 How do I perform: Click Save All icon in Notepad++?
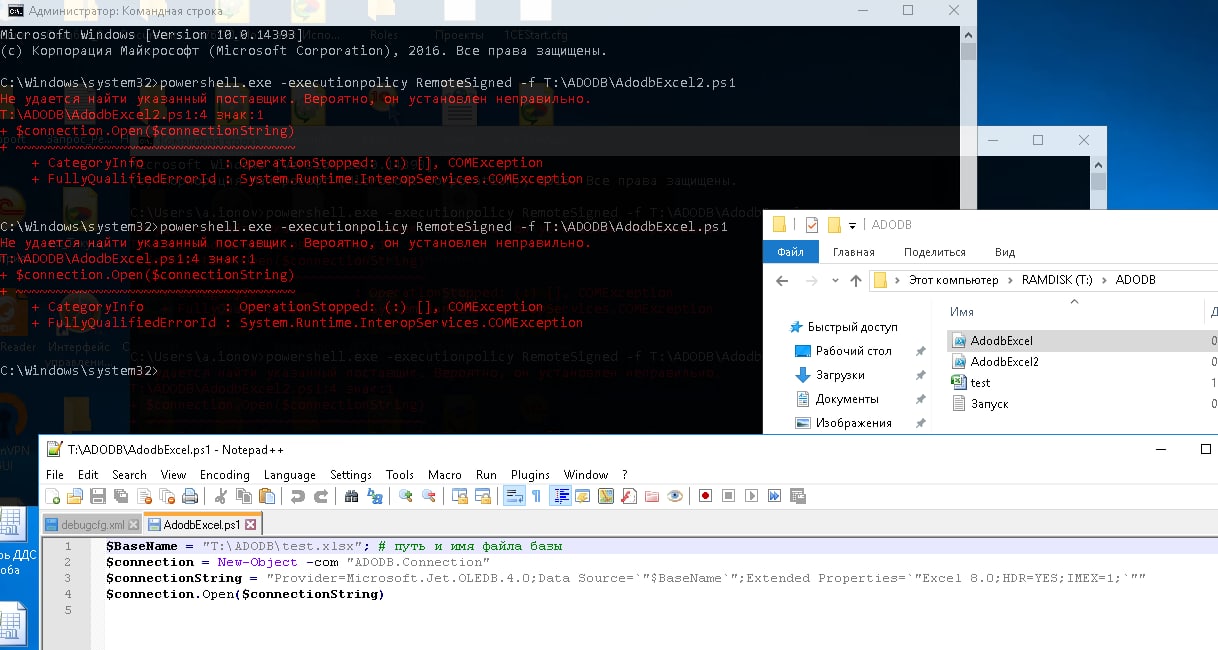[x=121, y=496]
